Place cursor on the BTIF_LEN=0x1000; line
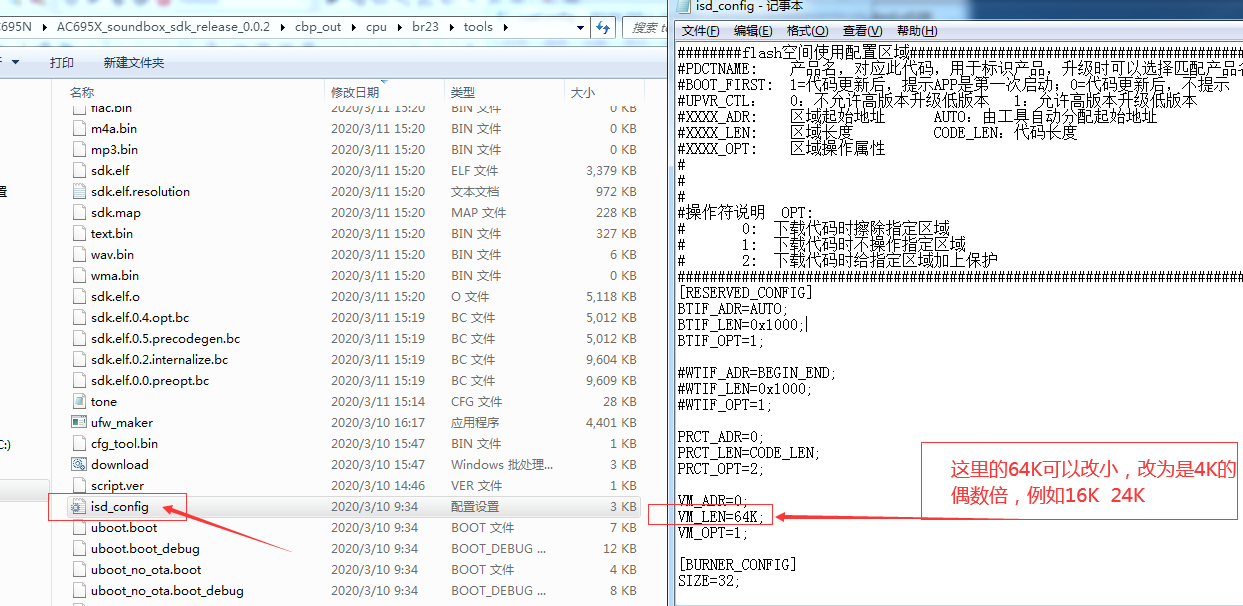This screenshot has width=1243, height=606. [x=741, y=325]
